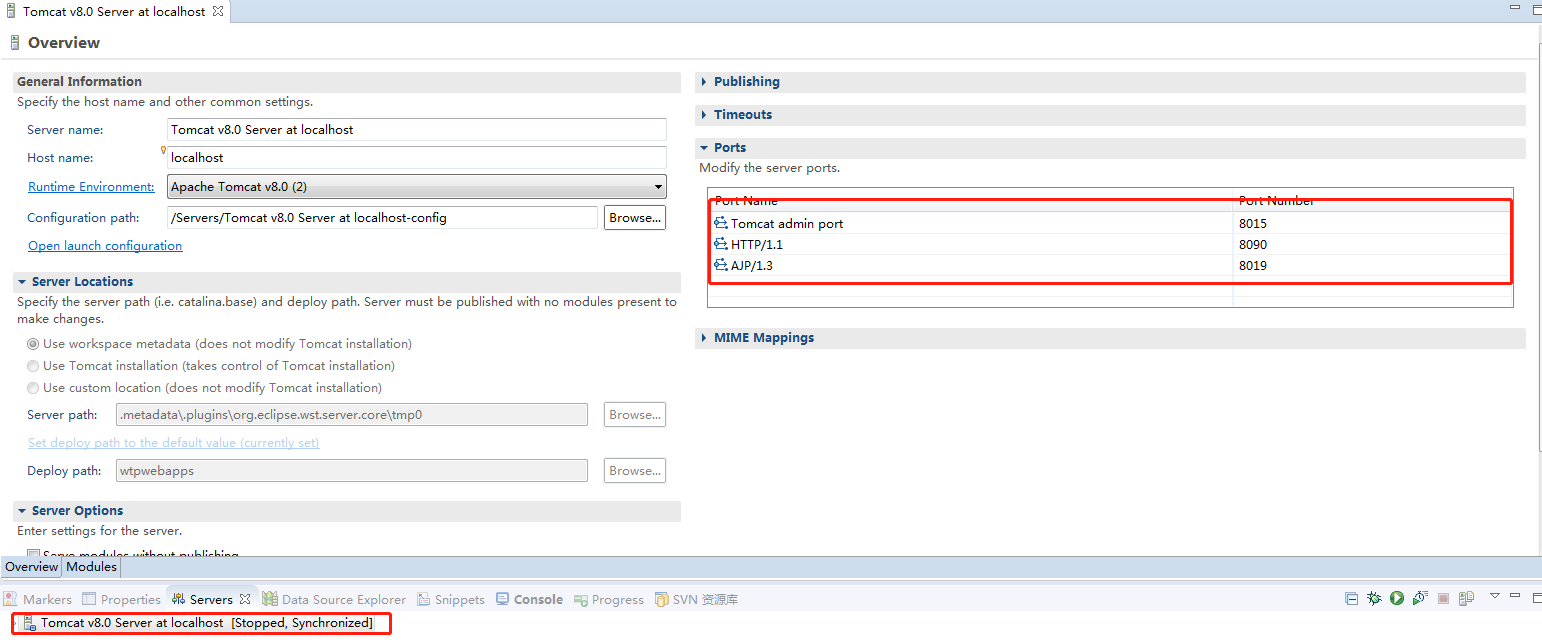
Task: Switch to the Overview bottom tab
Action: 31,567
